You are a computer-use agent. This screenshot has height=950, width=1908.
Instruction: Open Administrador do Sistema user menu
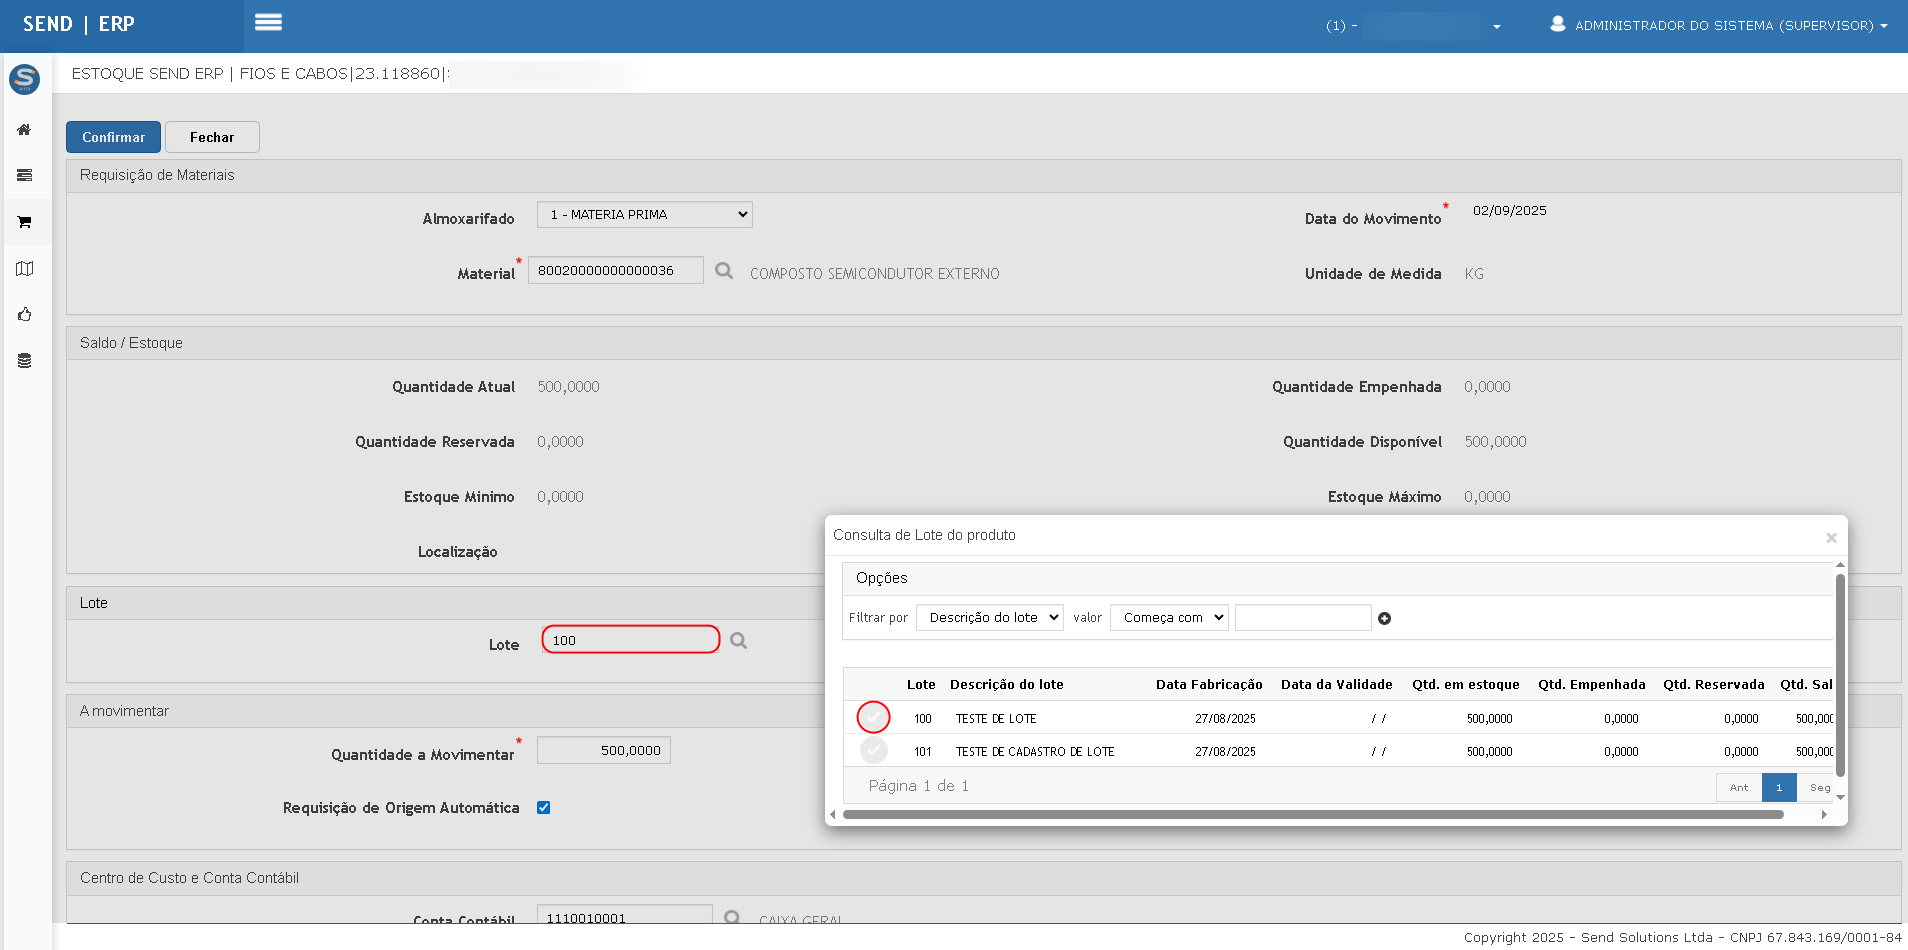[x=1718, y=25]
